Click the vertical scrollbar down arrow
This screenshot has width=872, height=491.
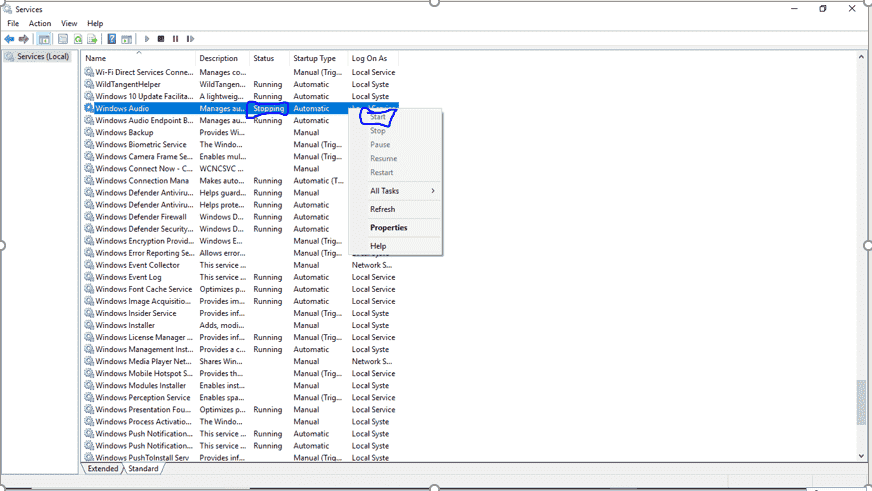coord(861,456)
